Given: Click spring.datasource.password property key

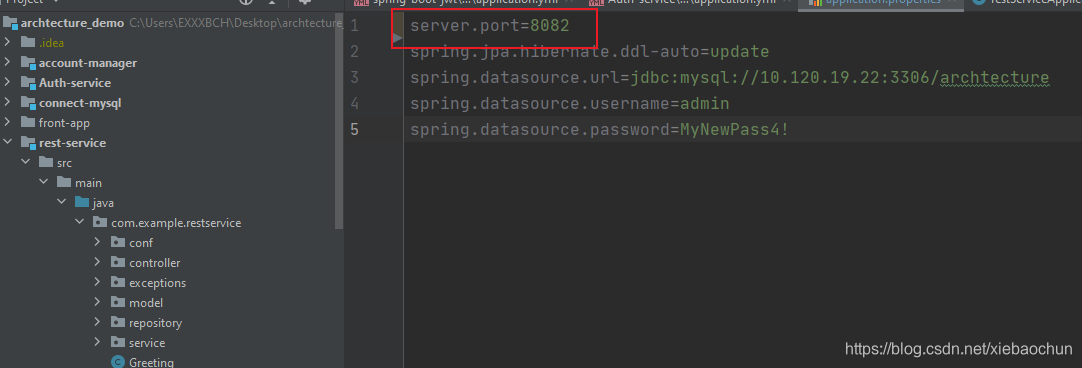Looking at the screenshot, I should [539, 129].
